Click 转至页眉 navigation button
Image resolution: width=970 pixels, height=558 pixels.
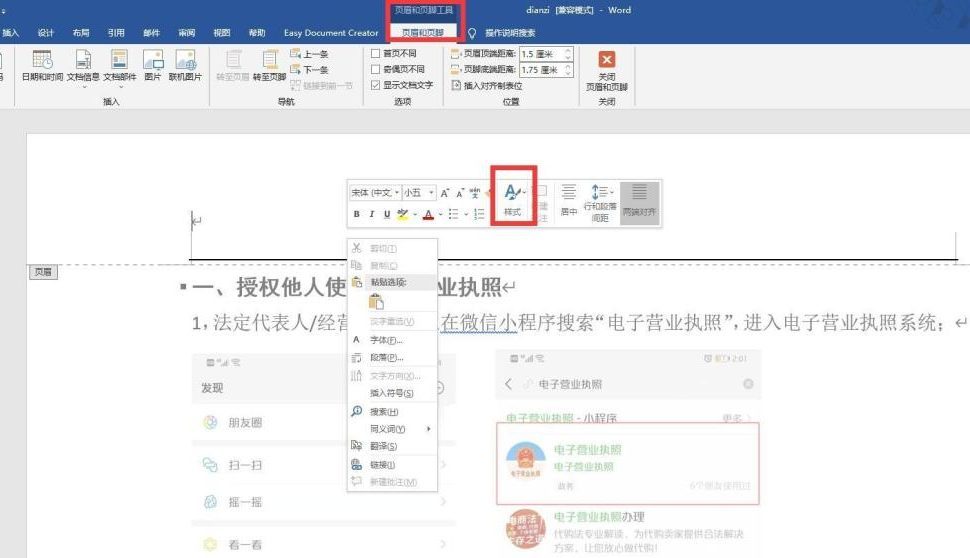[x=233, y=66]
